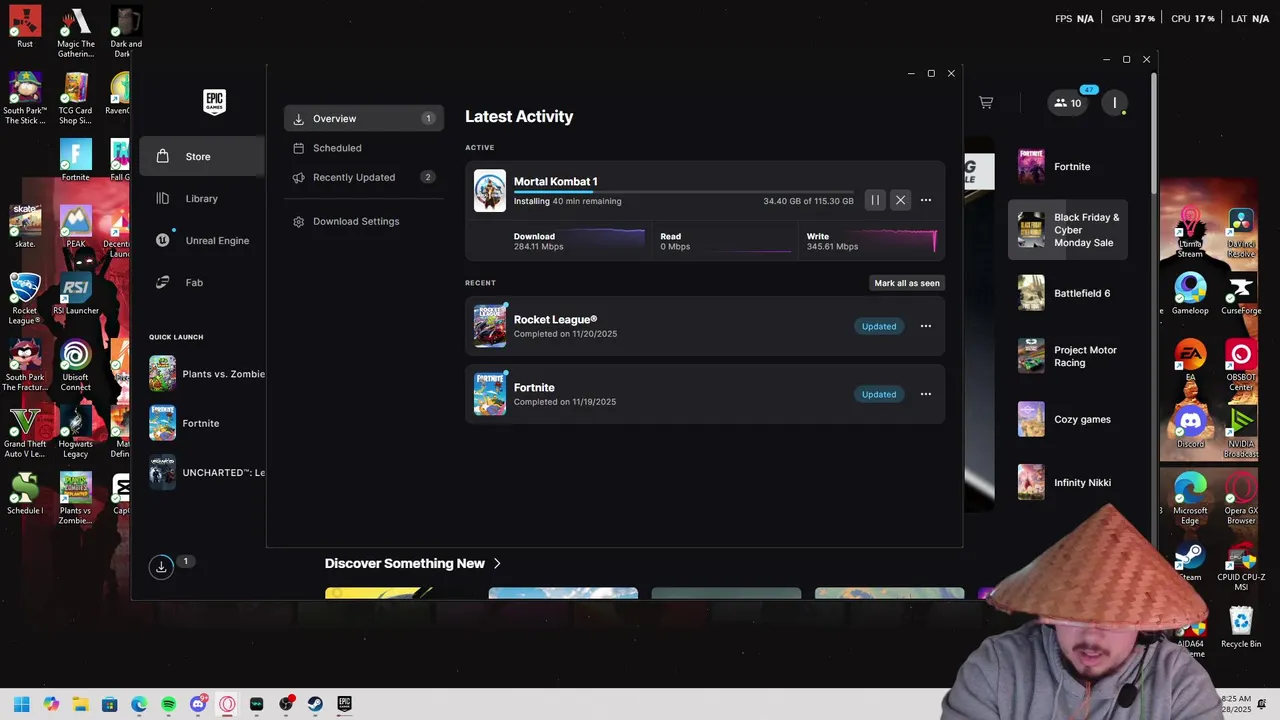Image resolution: width=1280 pixels, height=720 pixels.
Task: Click the Fortnite thumbnail in Recent
Action: [490, 394]
